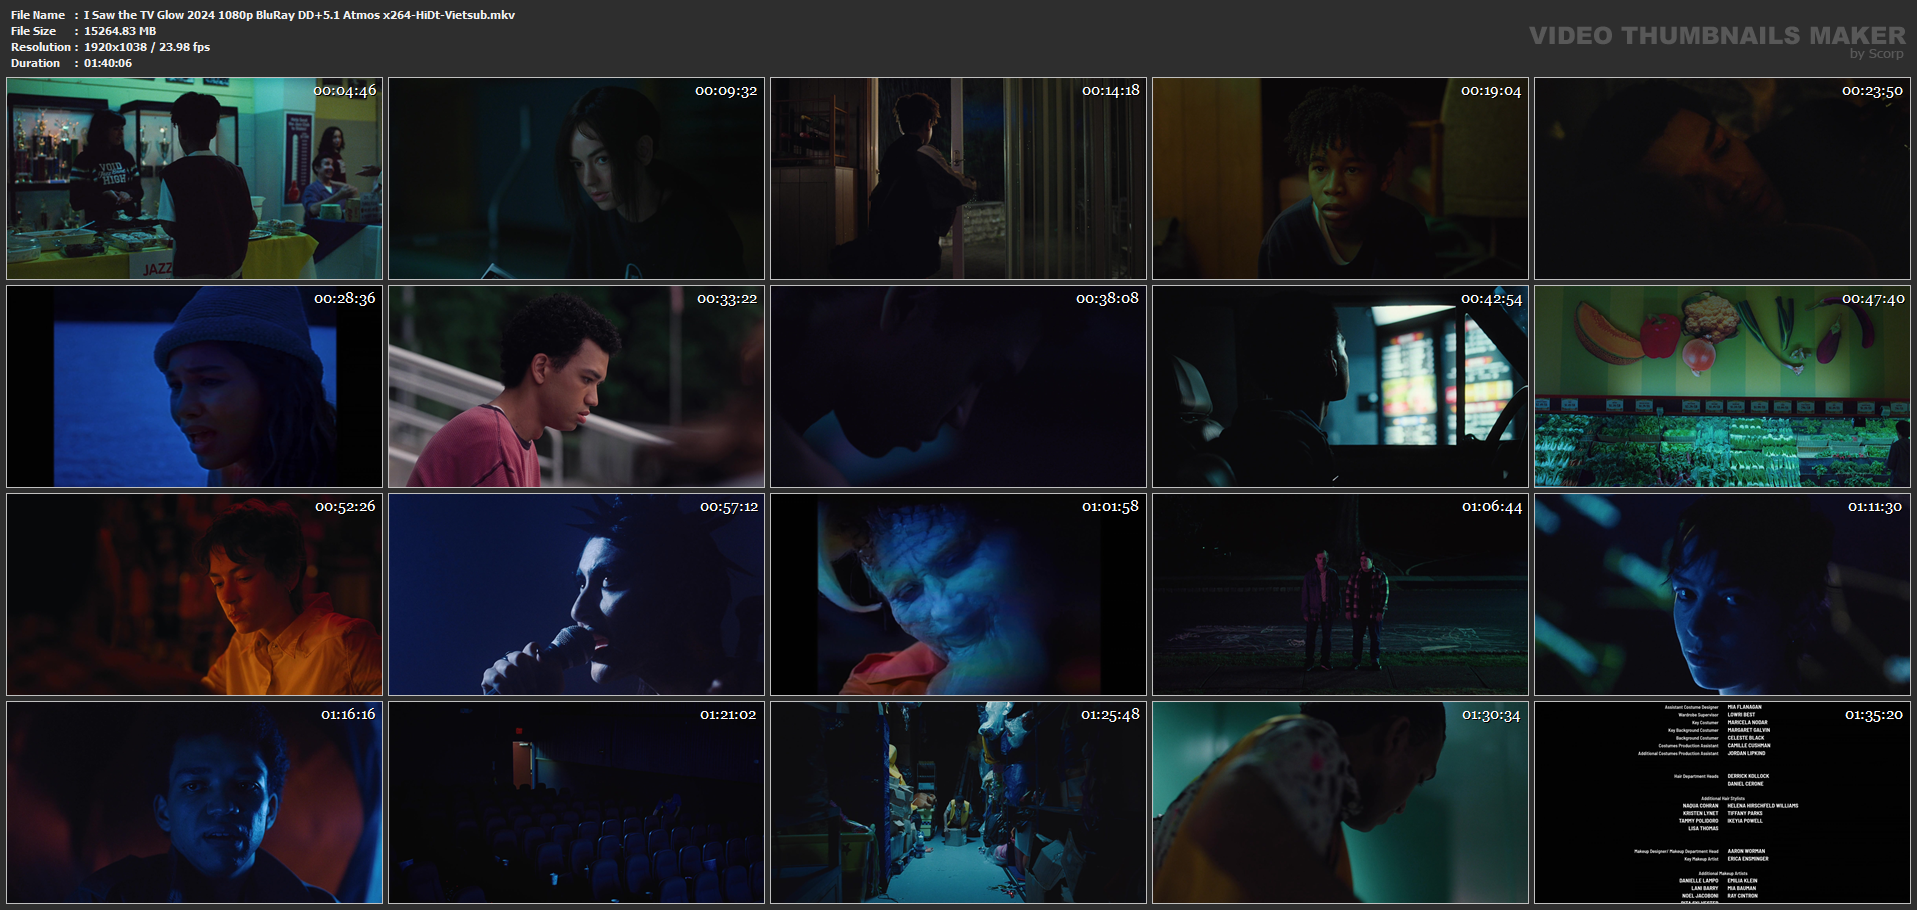
Task: Click the file size value 15264.83 MB
Action: pyautogui.click(x=120, y=31)
